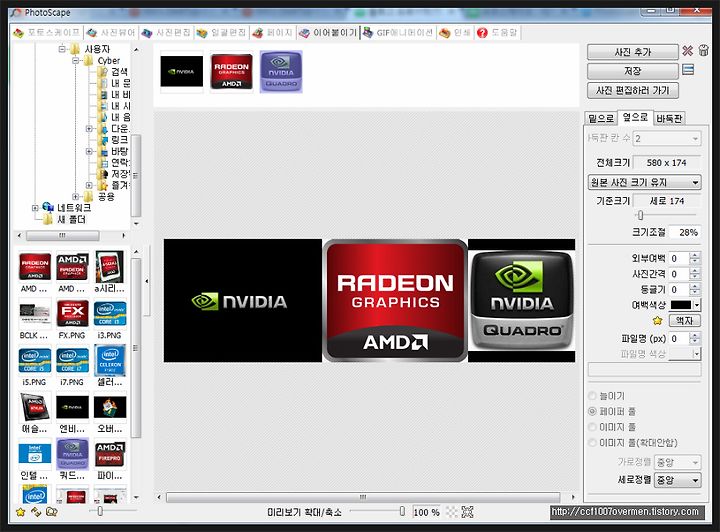Click the 기준크기 size slider handle

tap(641, 215)
